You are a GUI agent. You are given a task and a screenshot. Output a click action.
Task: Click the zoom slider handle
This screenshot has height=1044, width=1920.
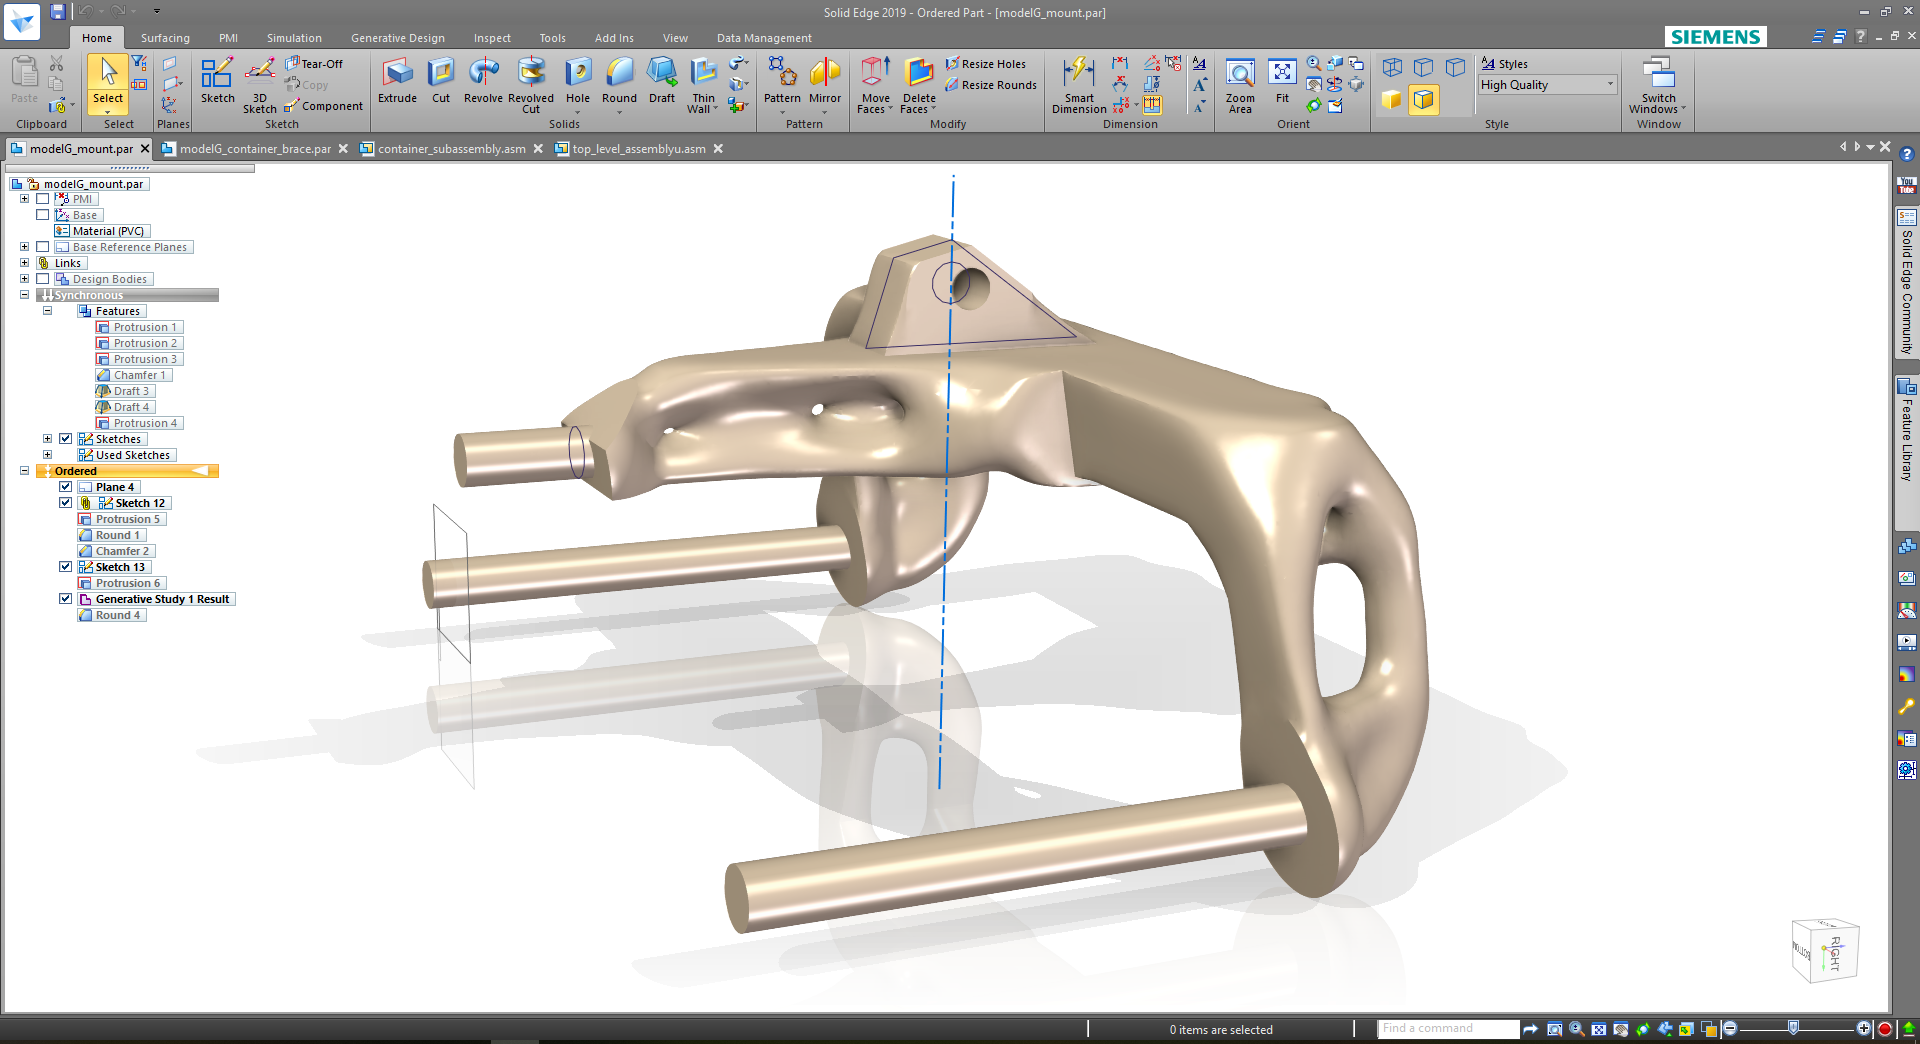pyautogui.click(x=1793, y=1028)
